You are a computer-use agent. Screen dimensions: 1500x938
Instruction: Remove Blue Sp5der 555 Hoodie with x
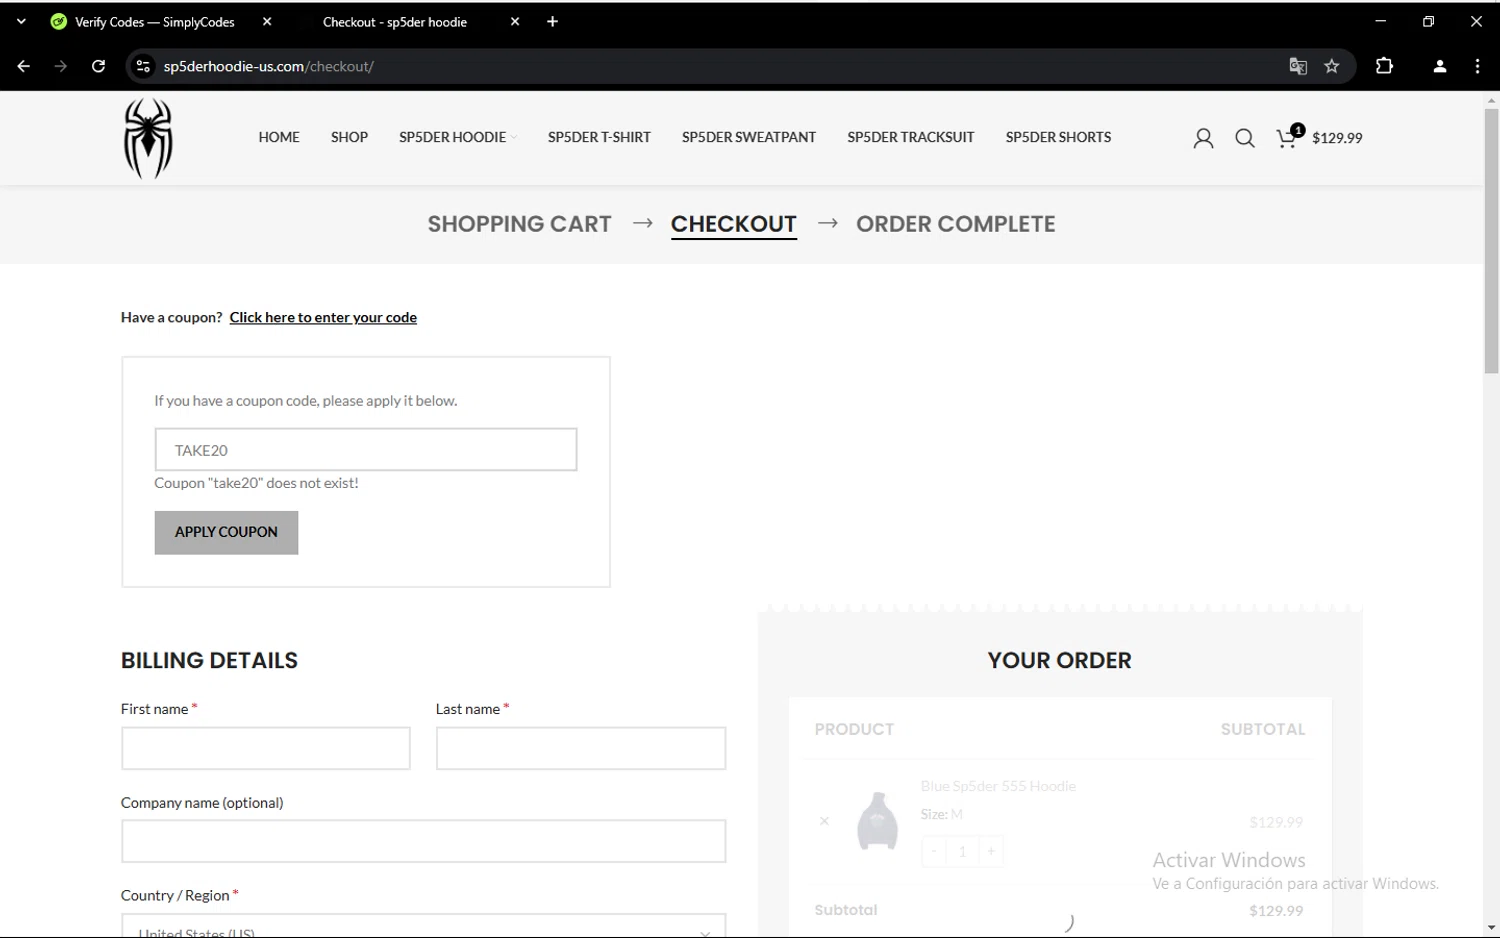pos(824,821)
